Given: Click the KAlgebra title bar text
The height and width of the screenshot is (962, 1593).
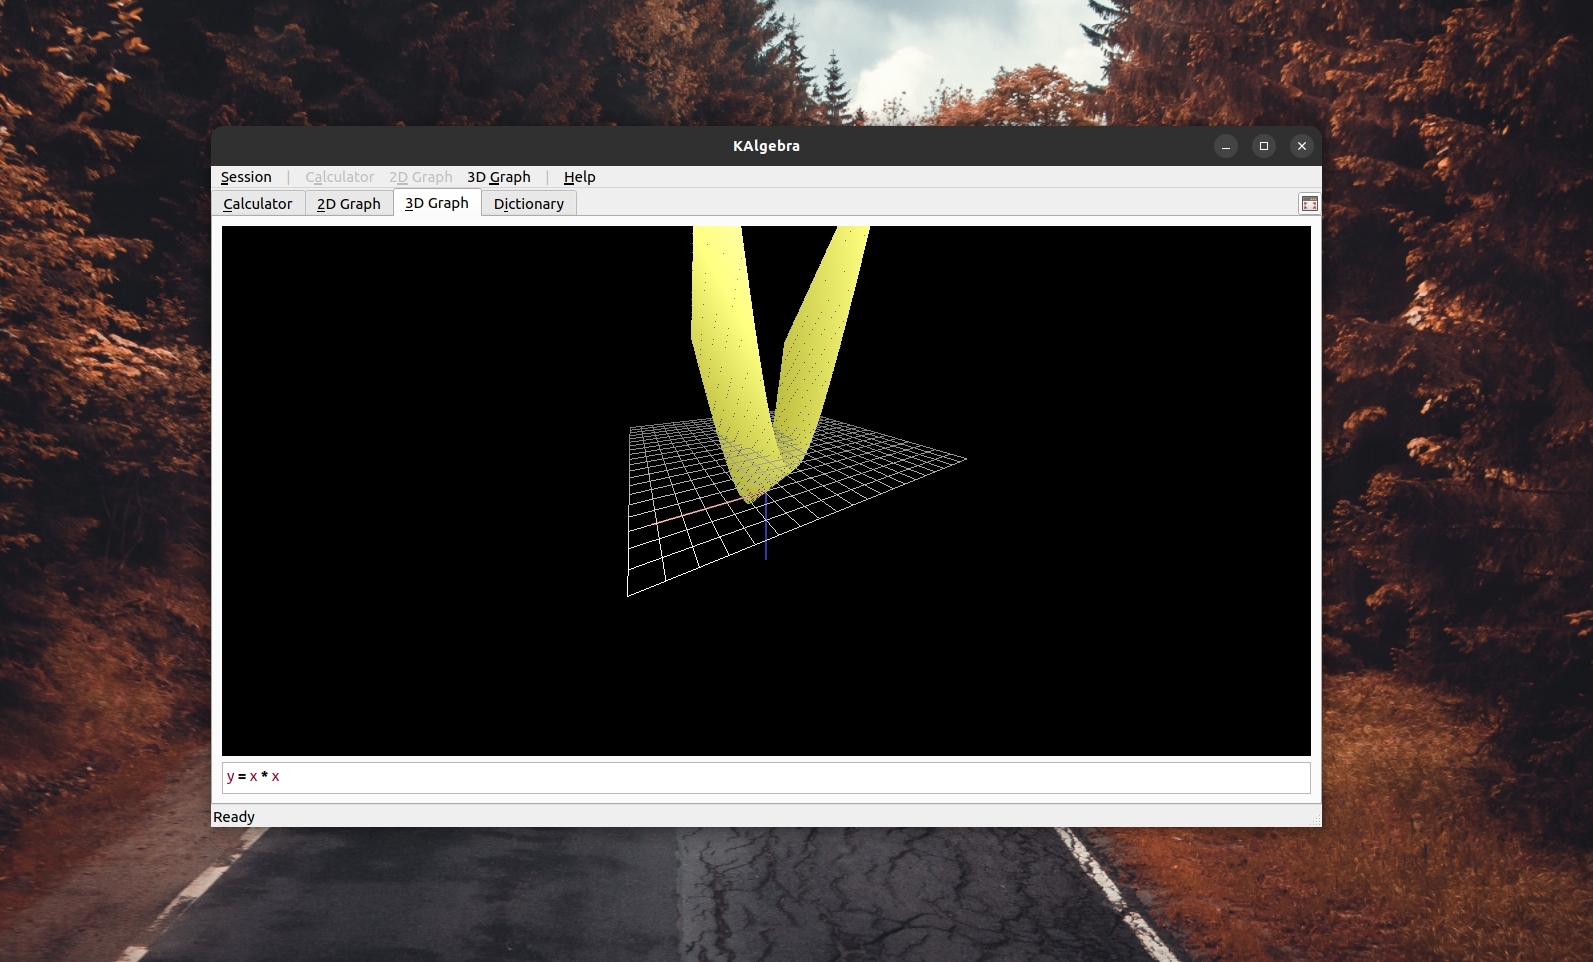Looking at the screenshot, I should click(x=766, y=146).
